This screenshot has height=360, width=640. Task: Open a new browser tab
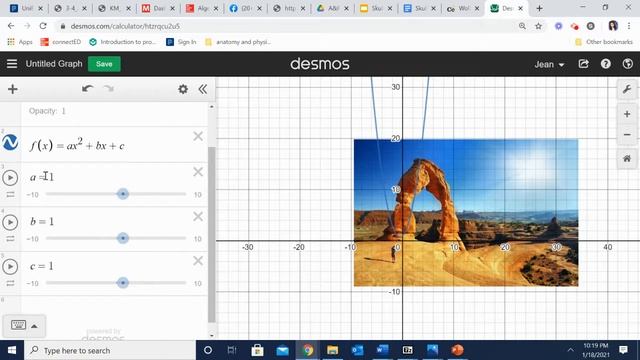pos(539,8)
